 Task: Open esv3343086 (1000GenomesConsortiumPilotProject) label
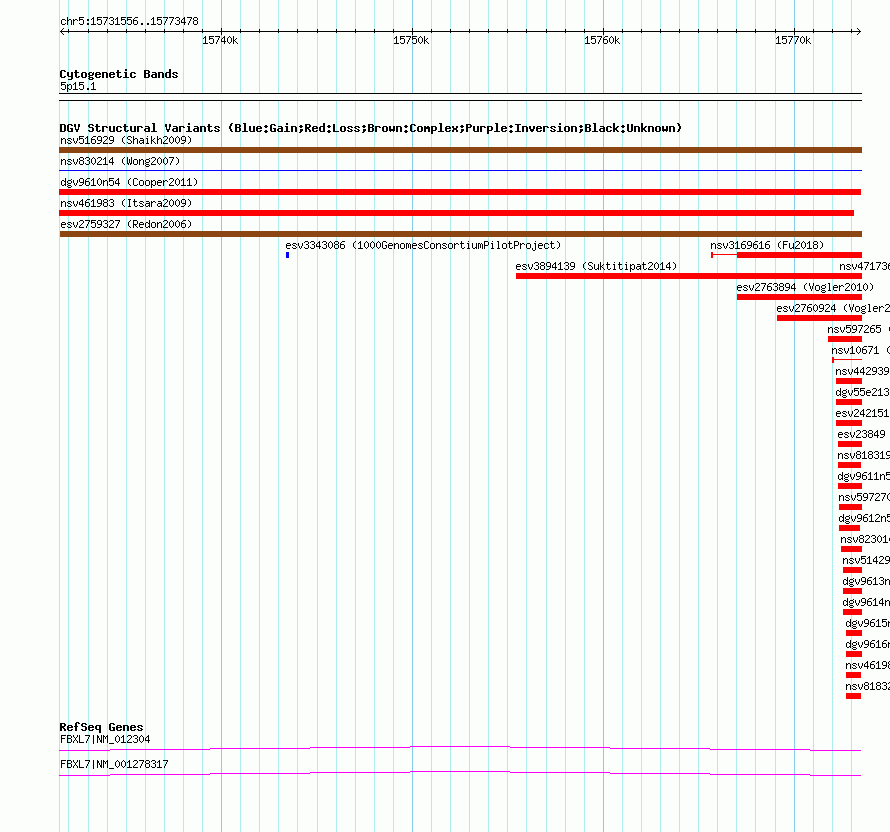423,245
